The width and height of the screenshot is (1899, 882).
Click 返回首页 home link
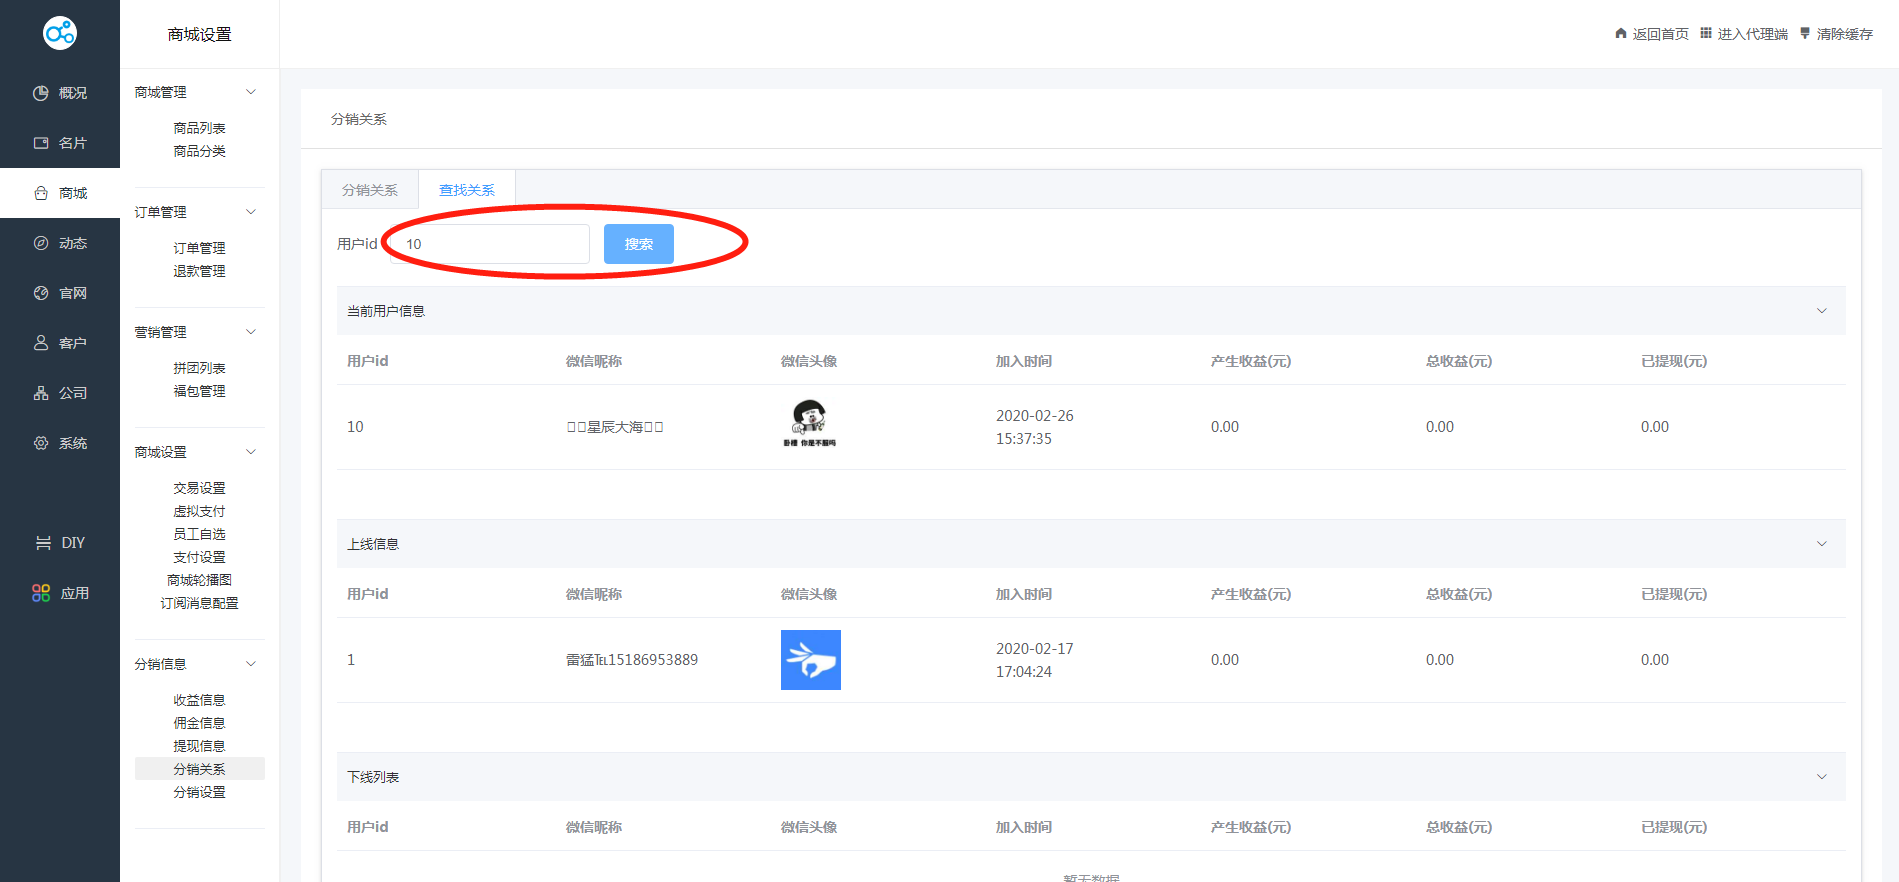[x=1651, y=34]
